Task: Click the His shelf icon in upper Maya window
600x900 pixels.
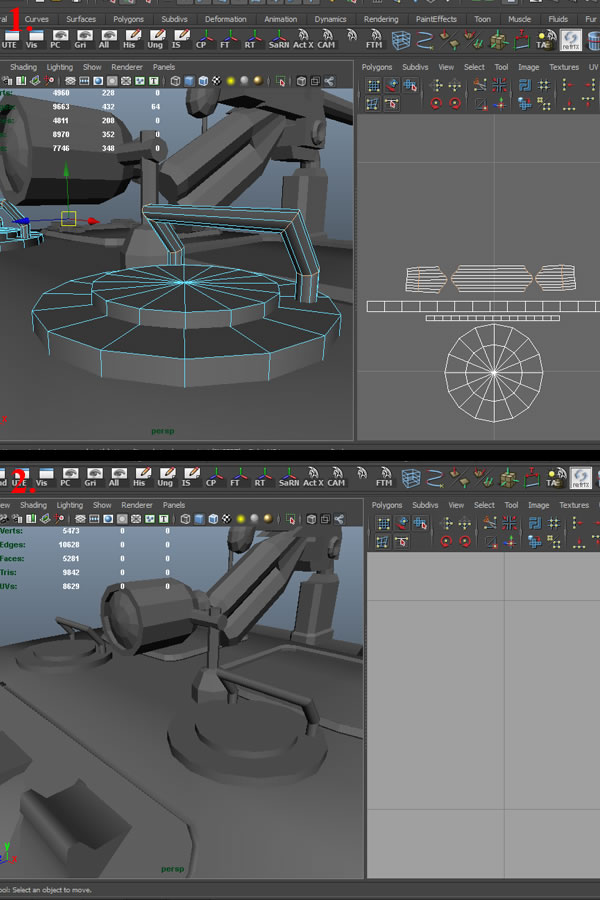Action: point(130,40)
